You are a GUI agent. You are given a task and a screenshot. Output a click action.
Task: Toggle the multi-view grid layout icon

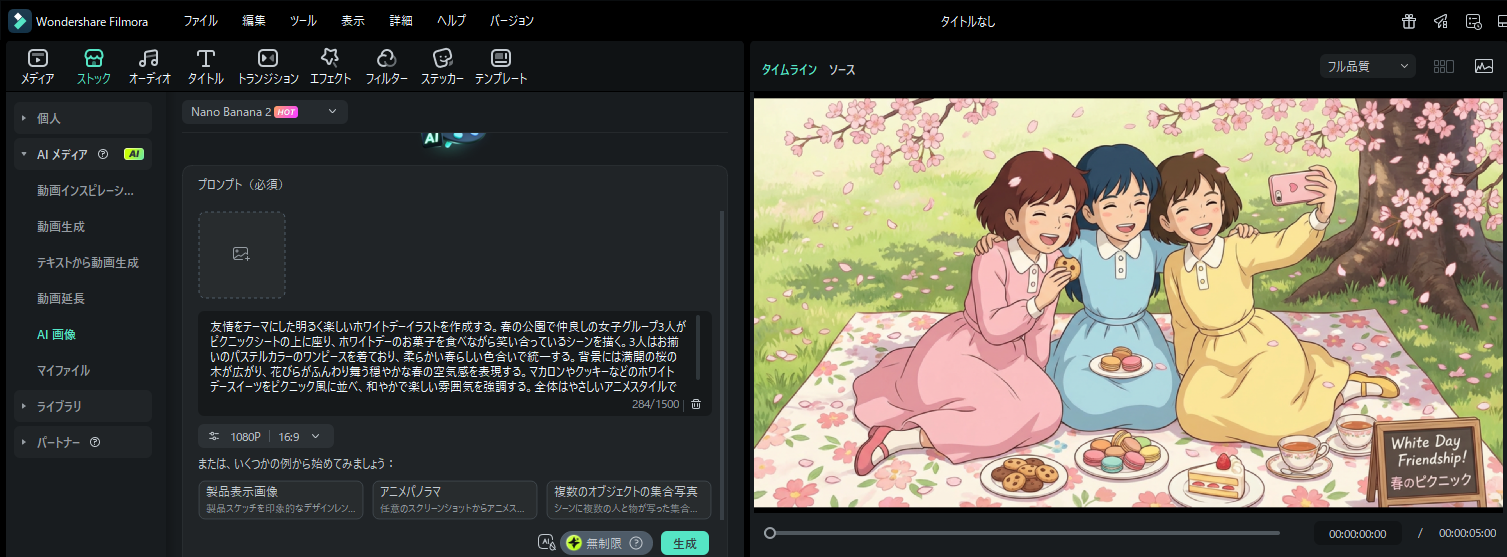pos(1444,66)
